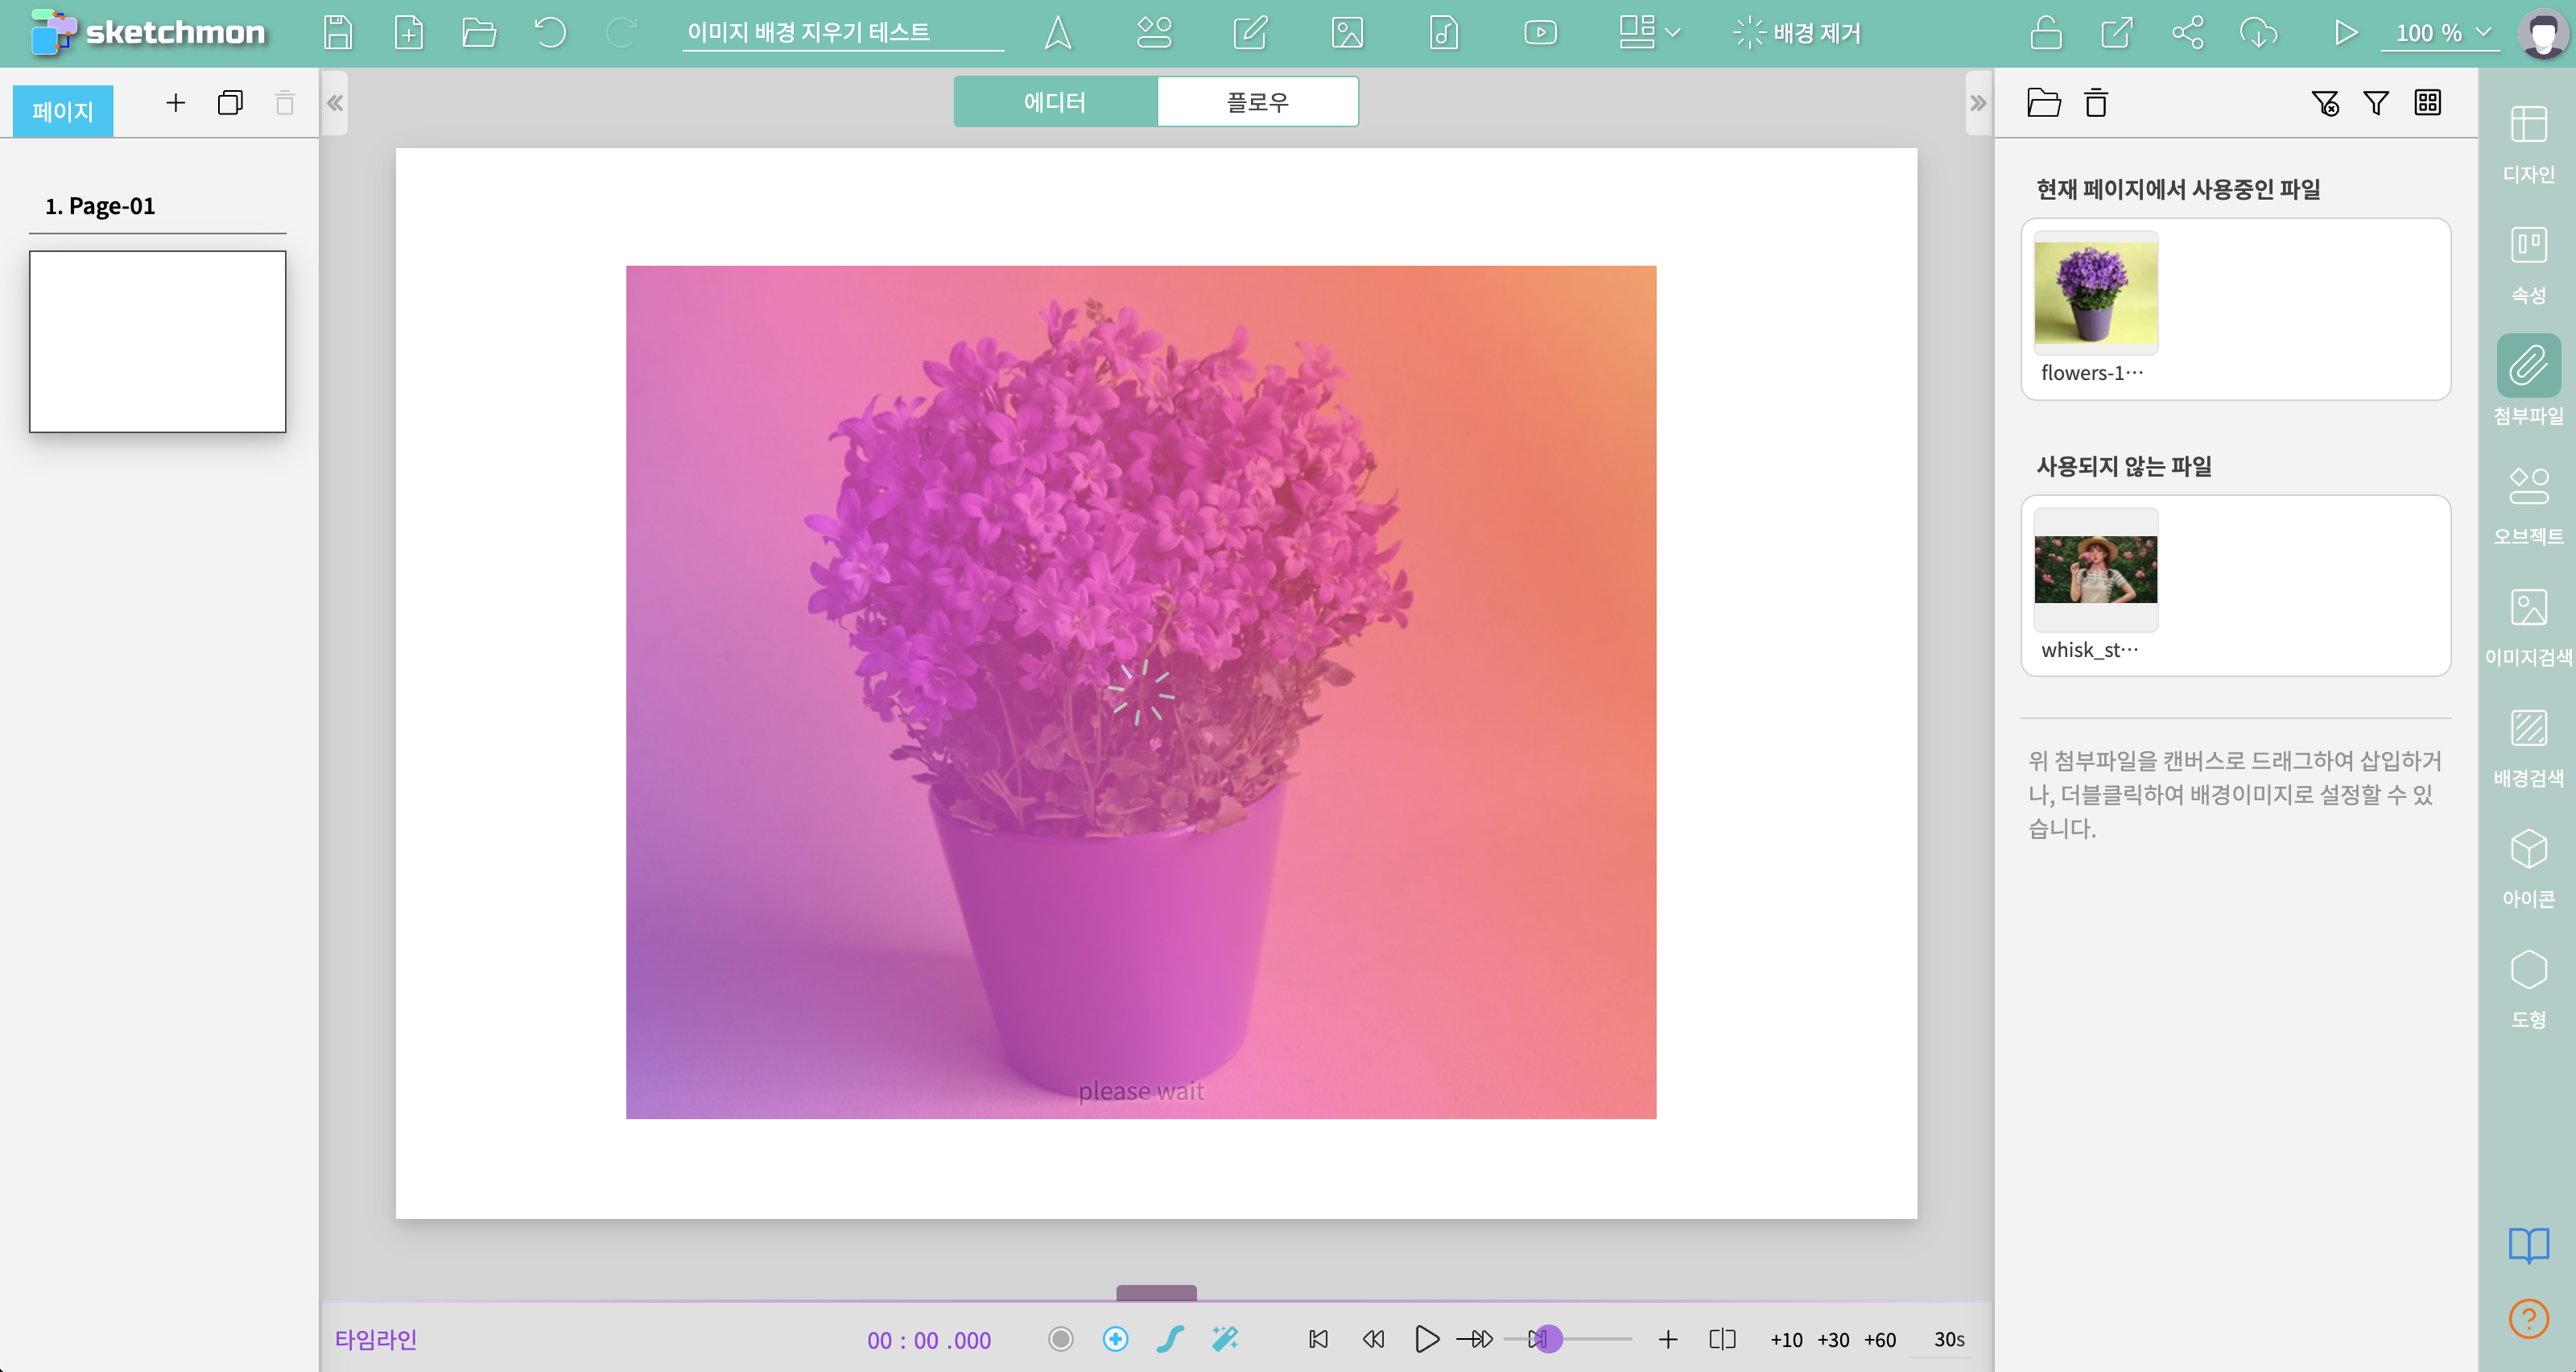Open the share icon in top bar
This screenshot has height=1372, width=2576.
(x=2187, y=33)
